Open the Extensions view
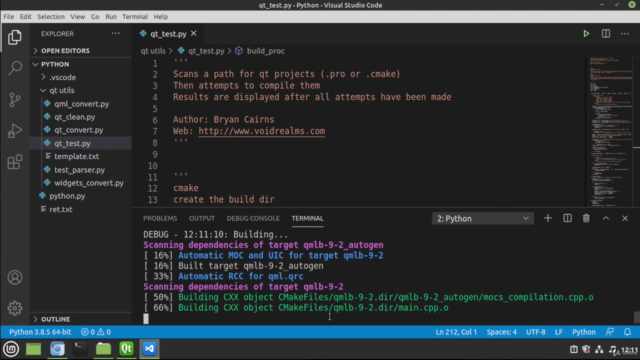The height and width of the screenshot is (360, 640). pyautogui.click(x=15, y=162)
